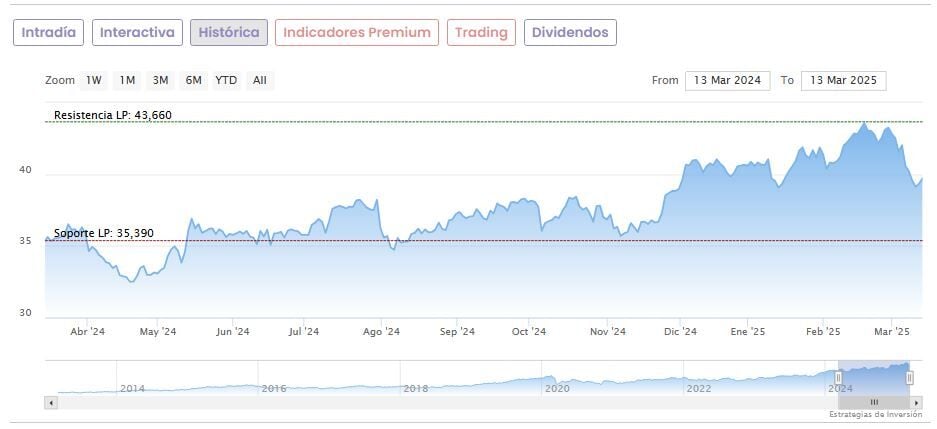Click the scrollbar left arrow
The width and height of the screenshot is (937, 429).
tap(51, 402)
